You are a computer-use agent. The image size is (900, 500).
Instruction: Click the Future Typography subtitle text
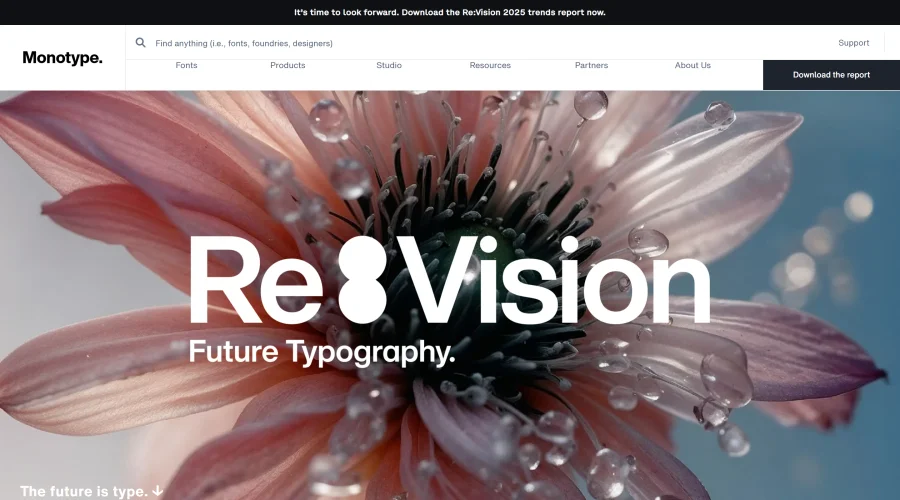[x=322, y=352]
